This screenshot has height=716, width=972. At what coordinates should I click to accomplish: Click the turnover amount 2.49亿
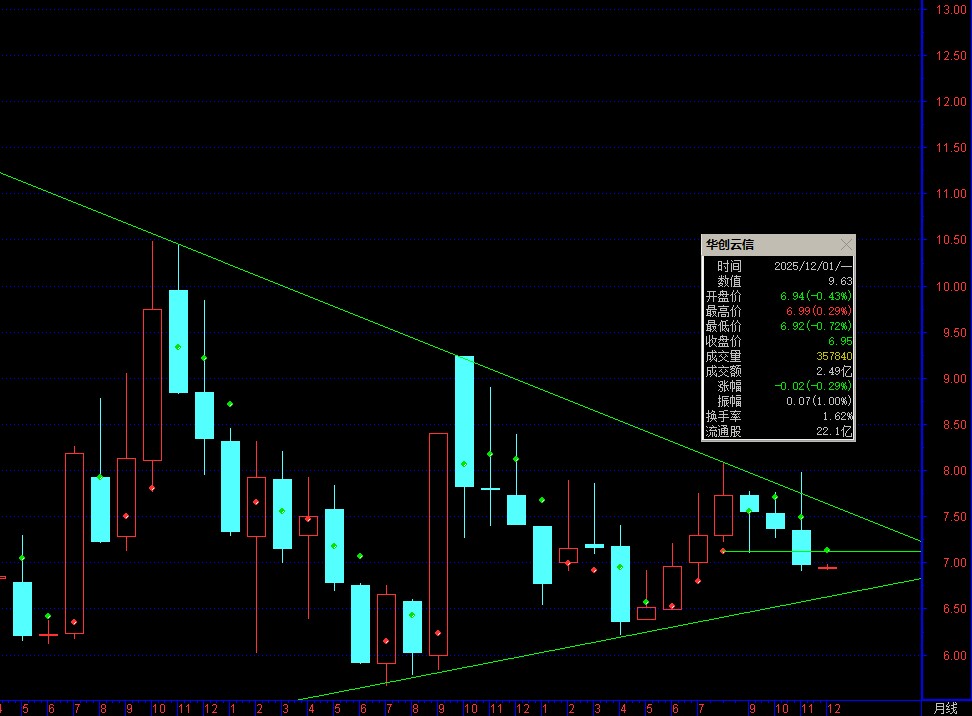coord(834,371)
